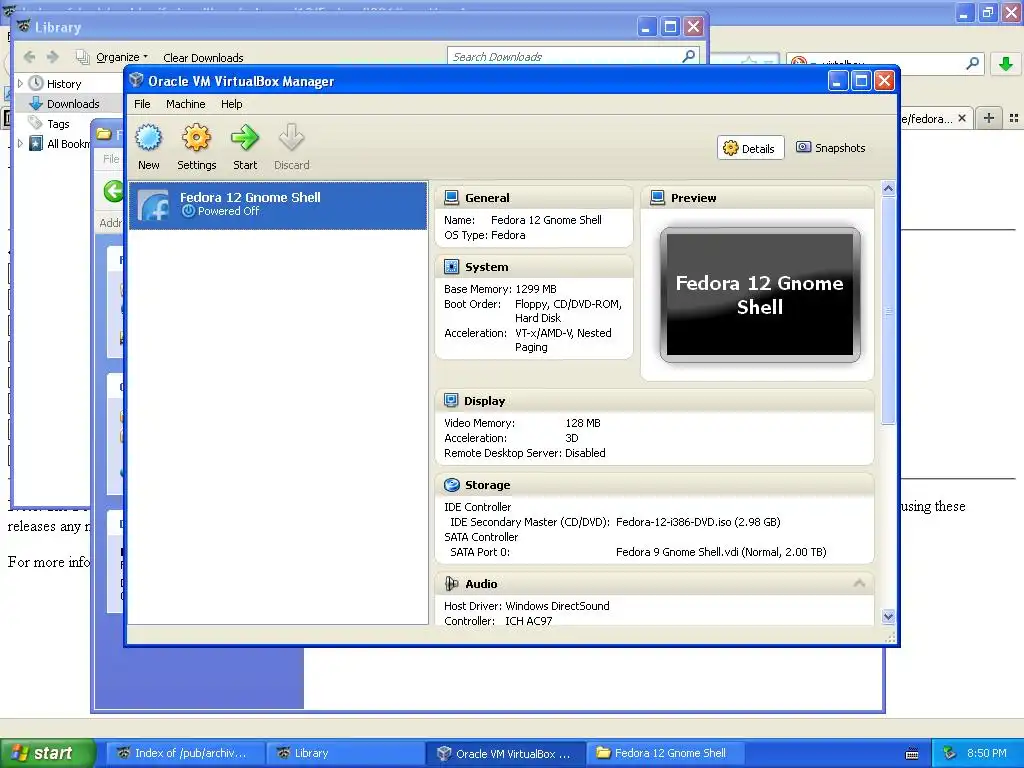Click the on-screen keyboard tray icon

pyautogui.click(x=912, y=754)
